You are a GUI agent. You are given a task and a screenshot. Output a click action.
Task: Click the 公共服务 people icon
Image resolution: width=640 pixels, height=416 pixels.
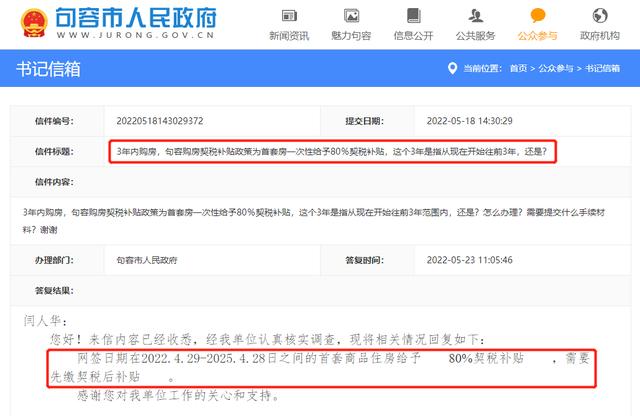[476, 16]
